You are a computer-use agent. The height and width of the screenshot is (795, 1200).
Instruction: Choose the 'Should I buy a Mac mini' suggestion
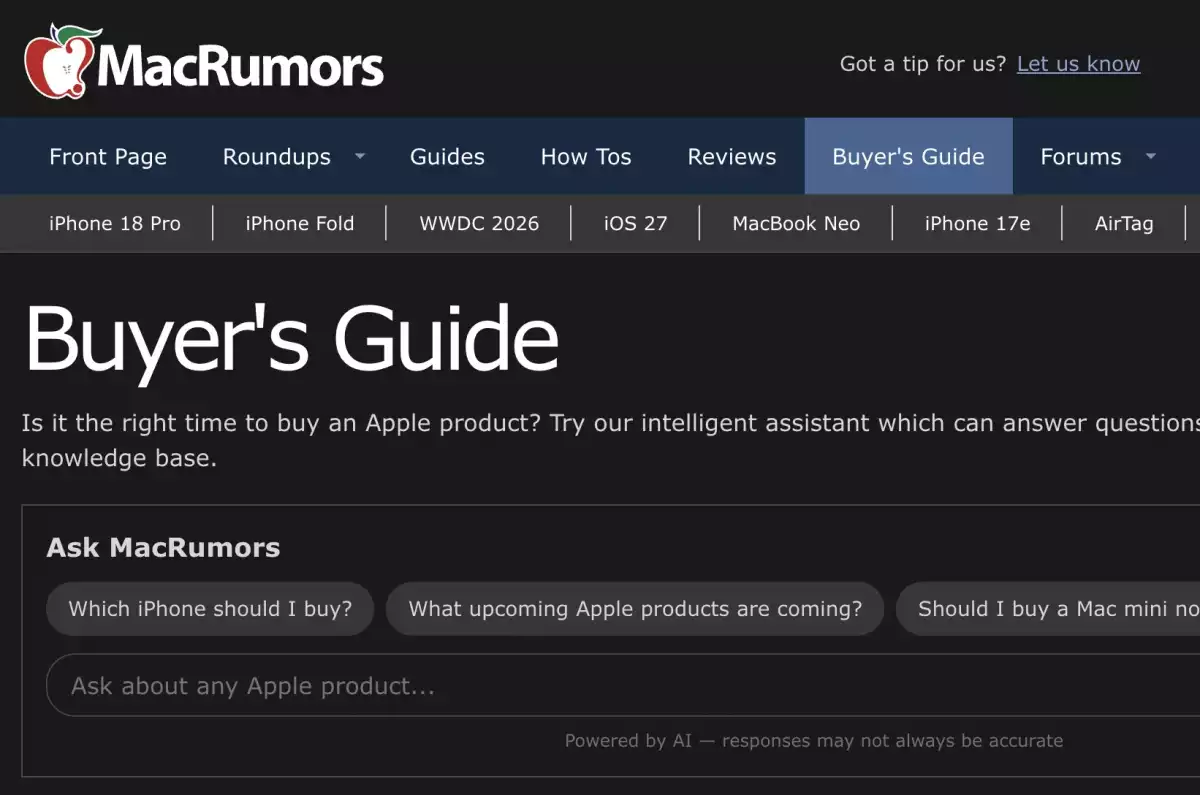click(1048, 609)
